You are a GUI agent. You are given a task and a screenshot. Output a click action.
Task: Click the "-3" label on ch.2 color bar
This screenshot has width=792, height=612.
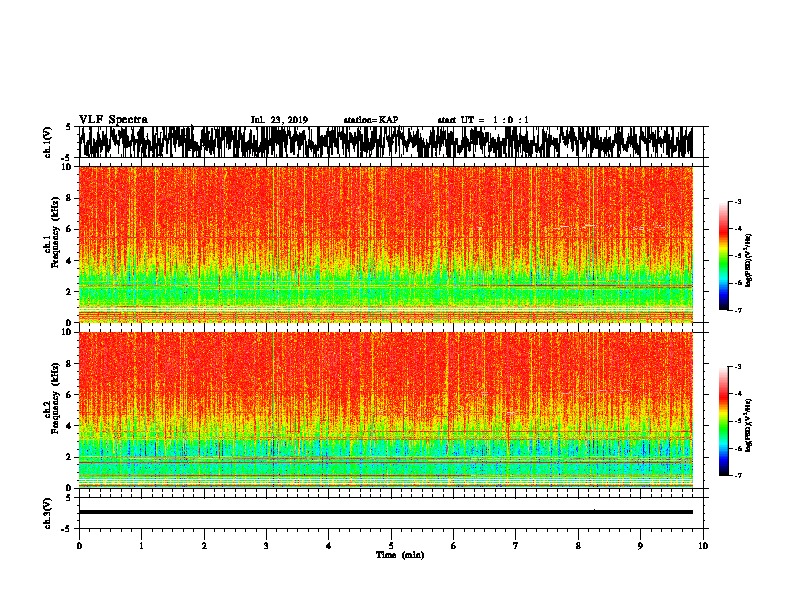pyautogui.click(x=737, y=367)
